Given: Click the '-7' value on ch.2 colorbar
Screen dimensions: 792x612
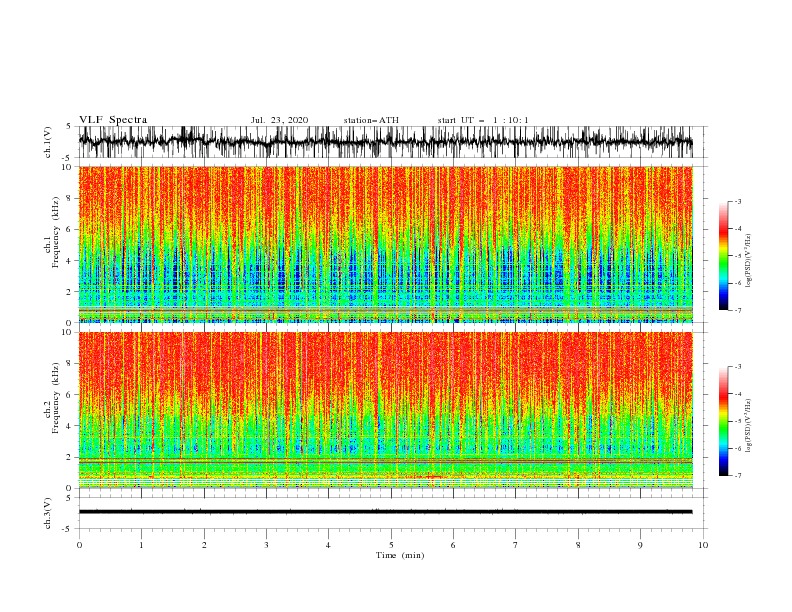Looking at the screenshot, I should [737, 476].
